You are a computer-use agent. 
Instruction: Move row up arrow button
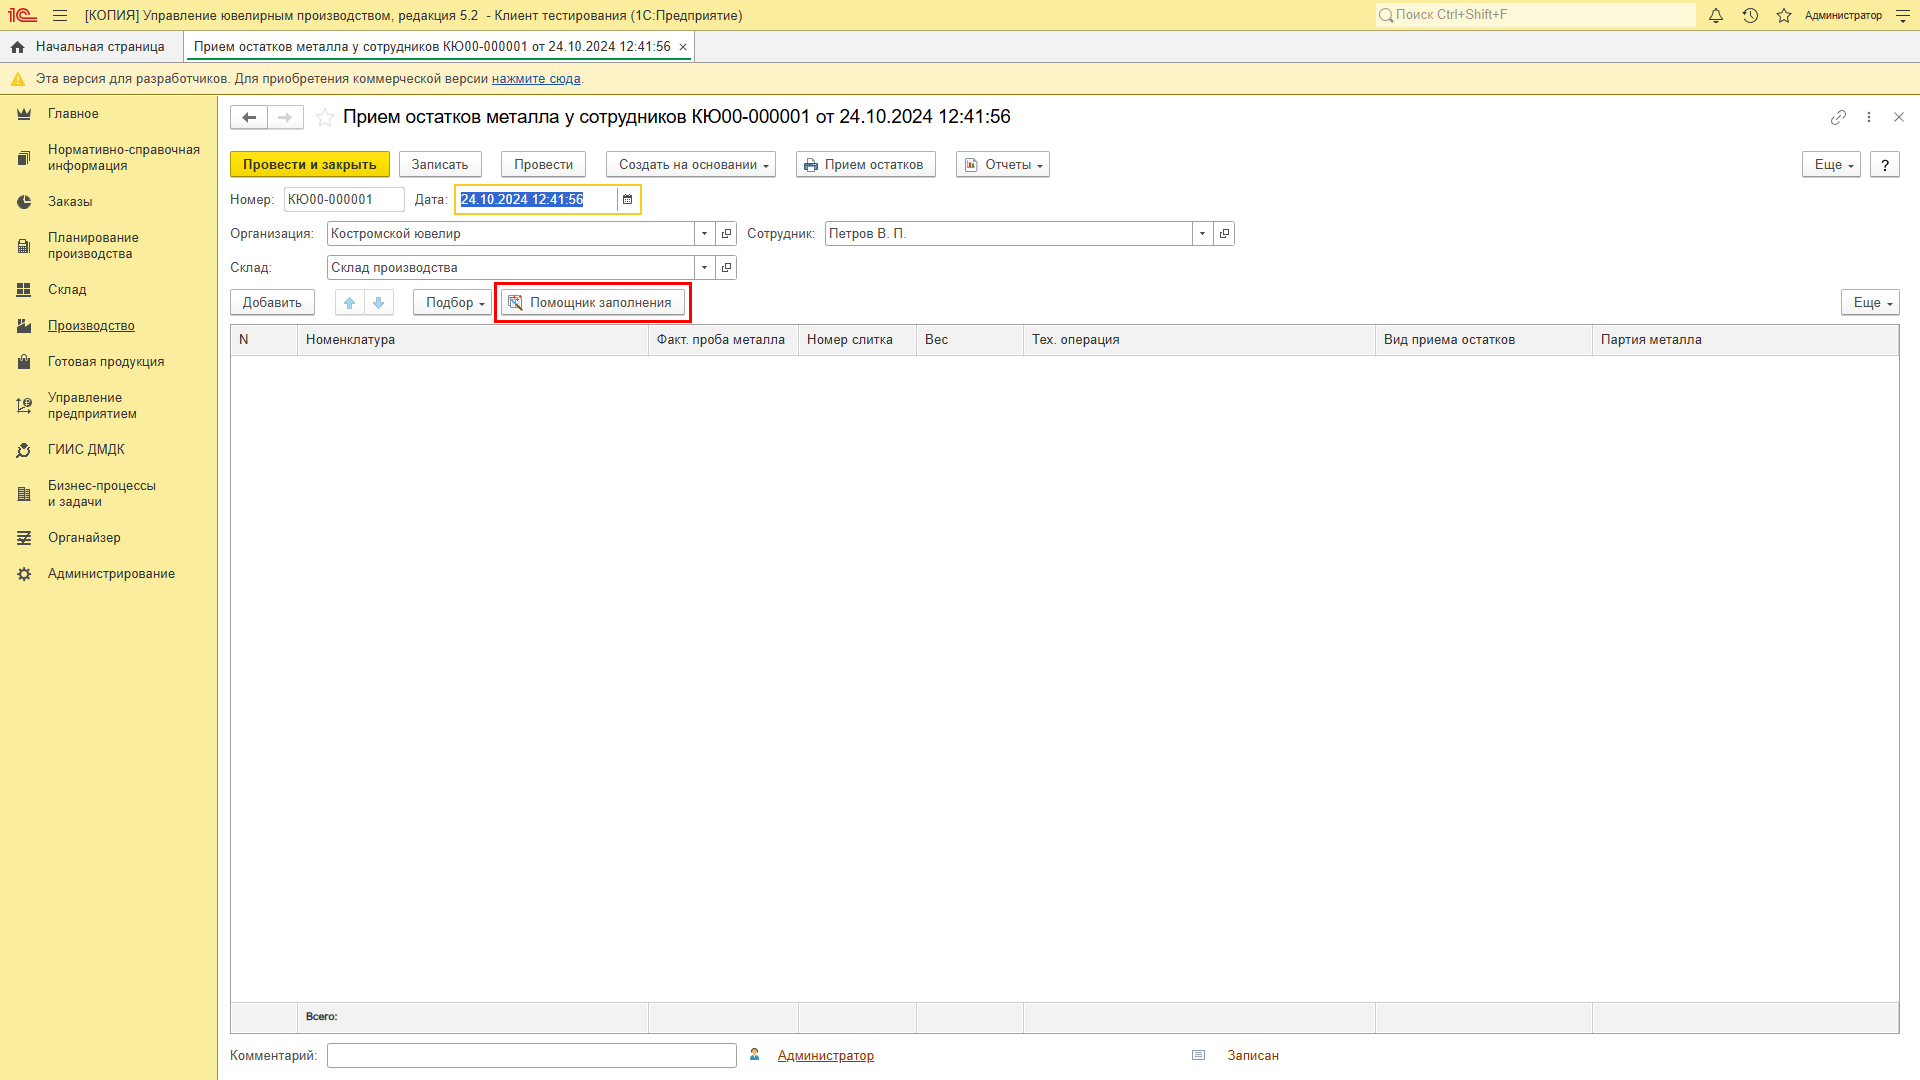pos(350,302)
